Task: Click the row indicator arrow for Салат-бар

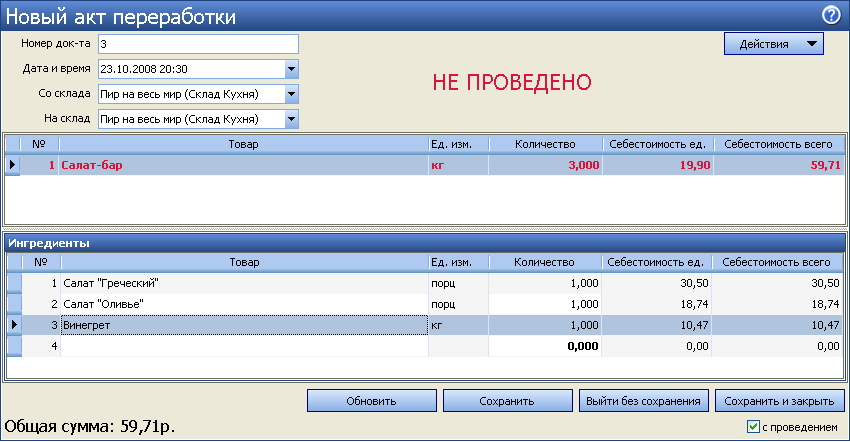Action: click(12, 165)
